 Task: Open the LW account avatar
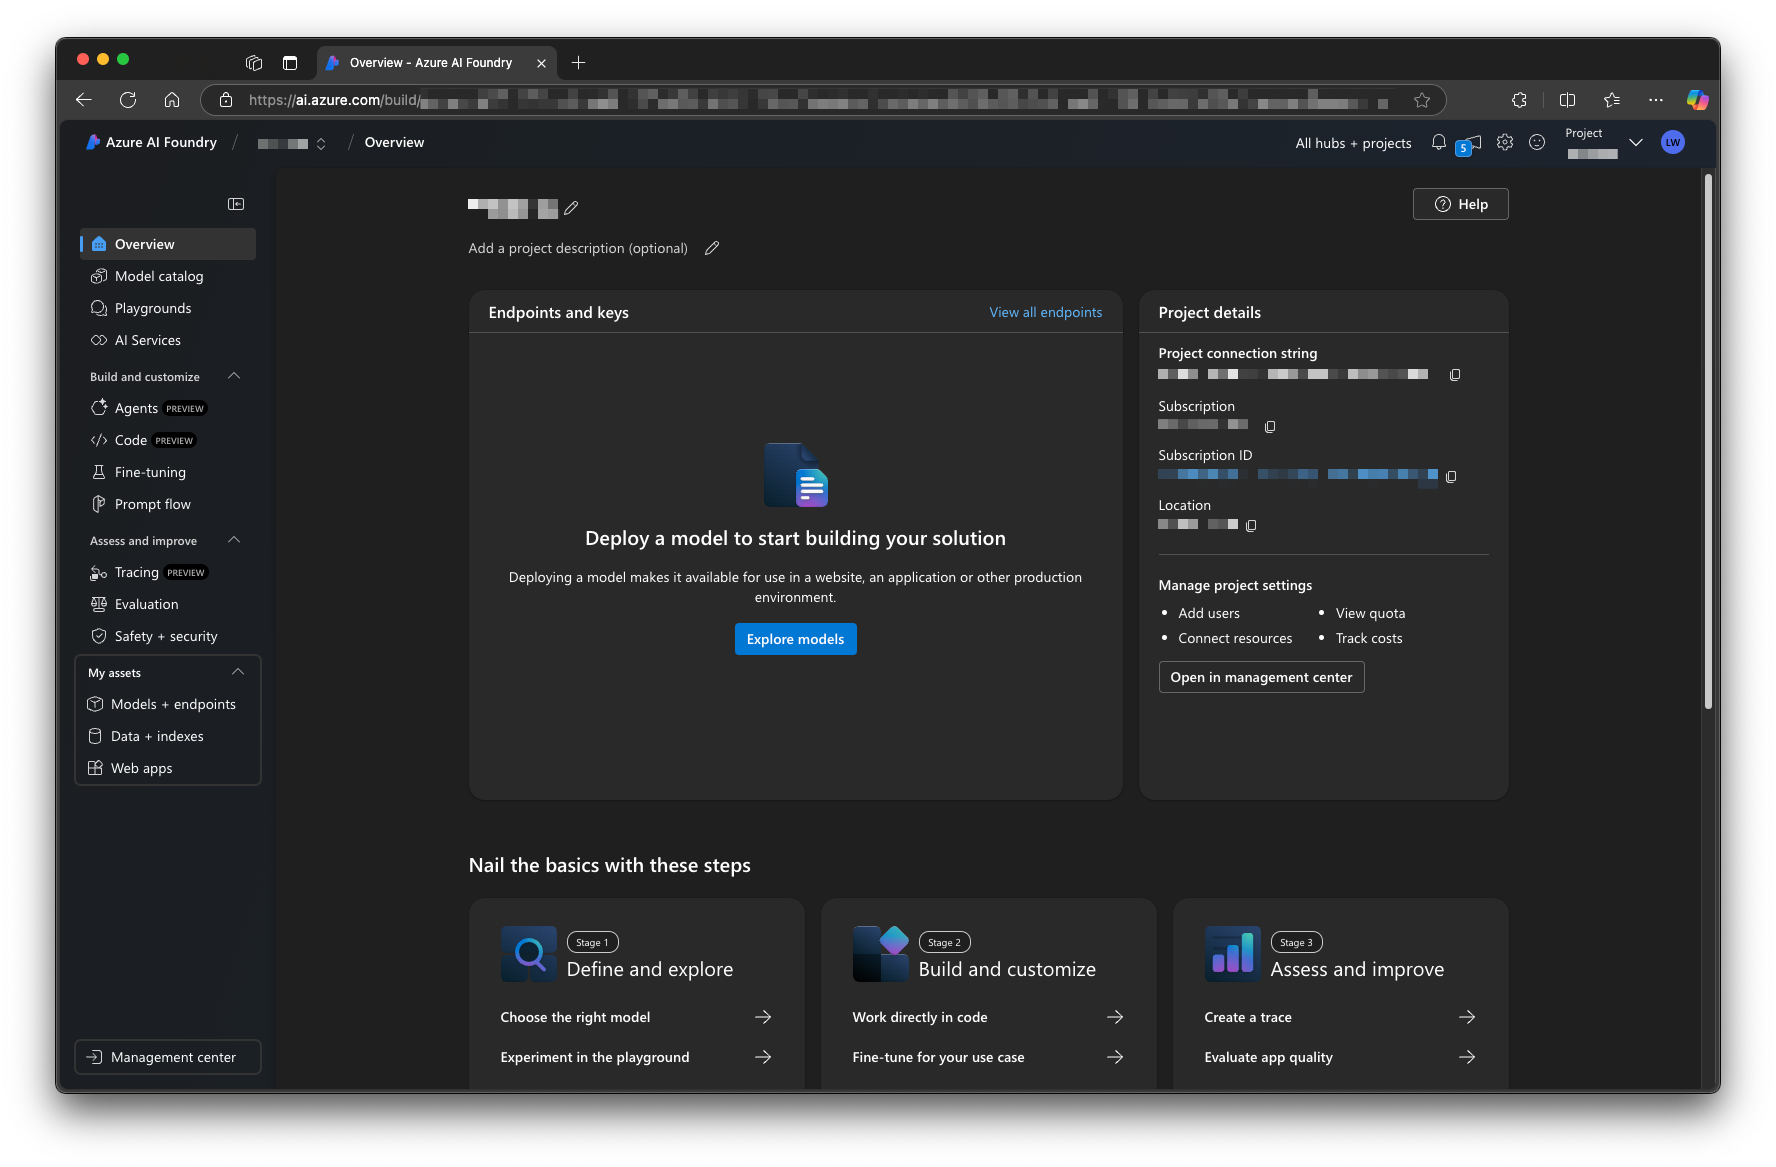[1673, 142]
